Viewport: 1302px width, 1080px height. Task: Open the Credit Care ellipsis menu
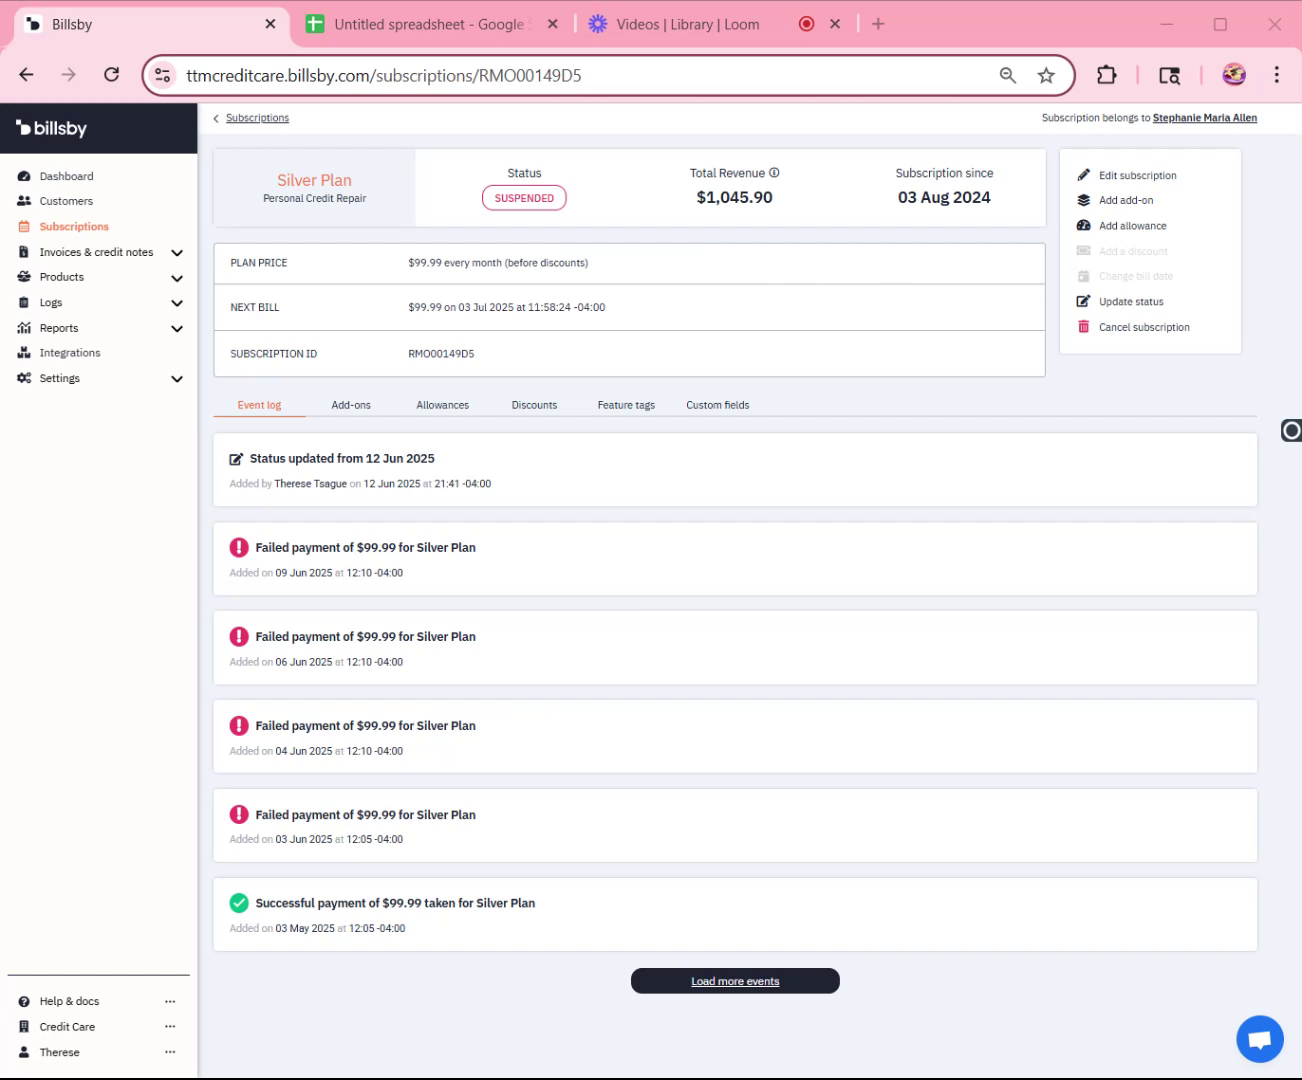click(x=170, y=1026)
